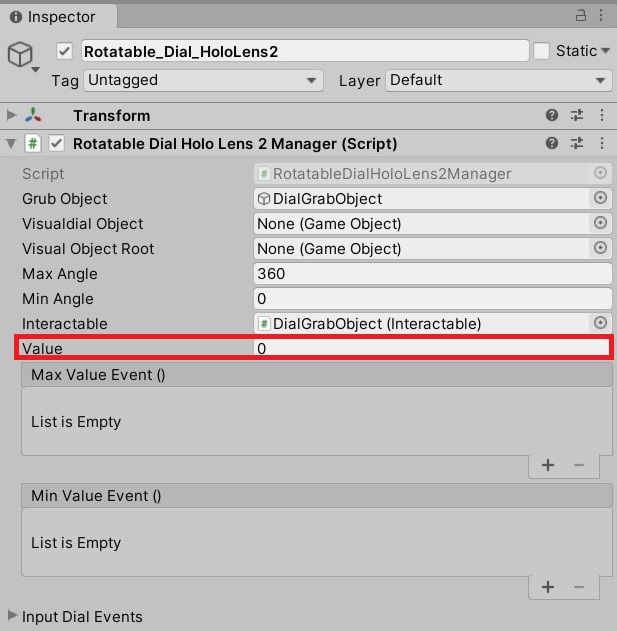Toggle the Static checkbox
The height and width of the screenshot is (631, 617).
(x=541, y=51)
